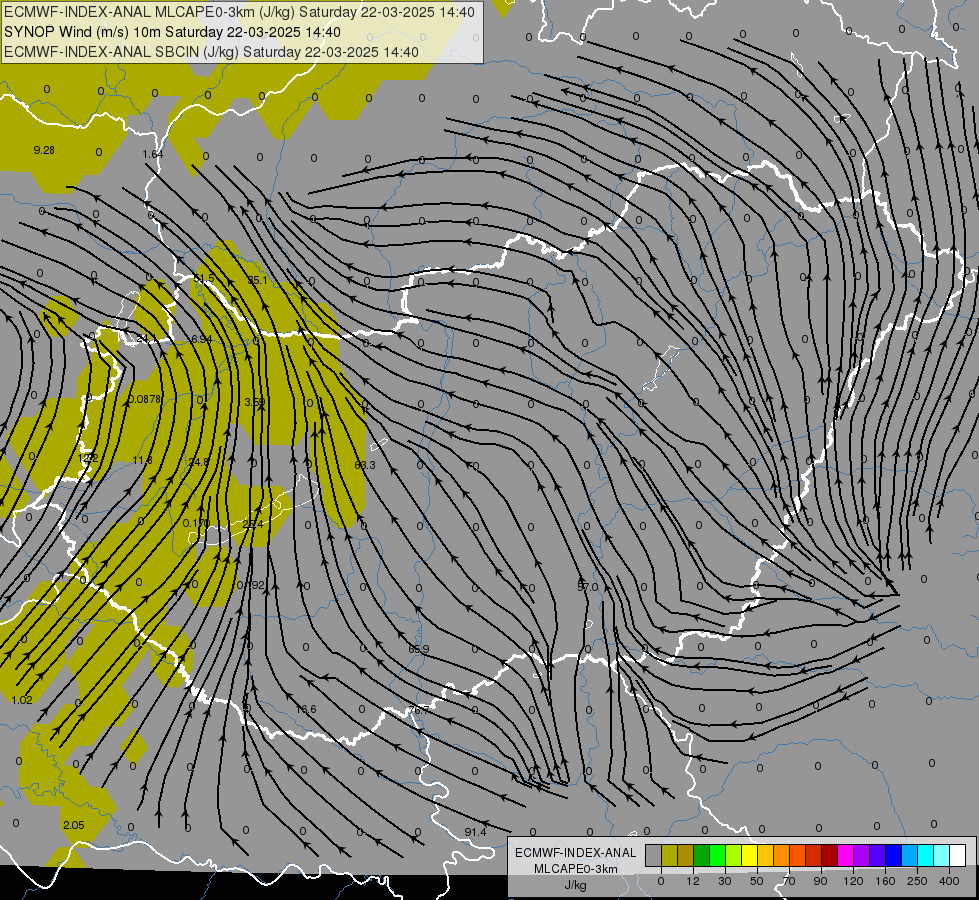This screenshot has width=979, height=900.
Task: Click the olive legend swatch right of 0
Action: coord(669,856)
